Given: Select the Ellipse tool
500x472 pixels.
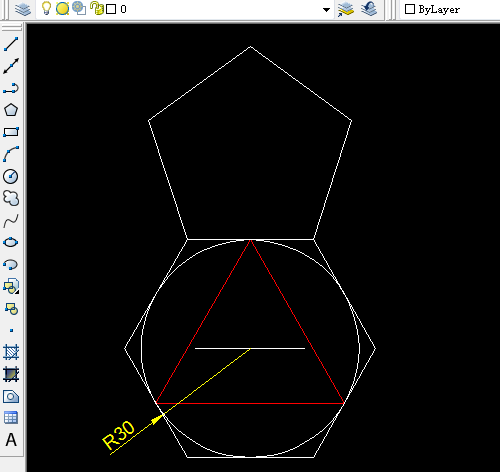Looking at the screenshot, I should 11,242.
